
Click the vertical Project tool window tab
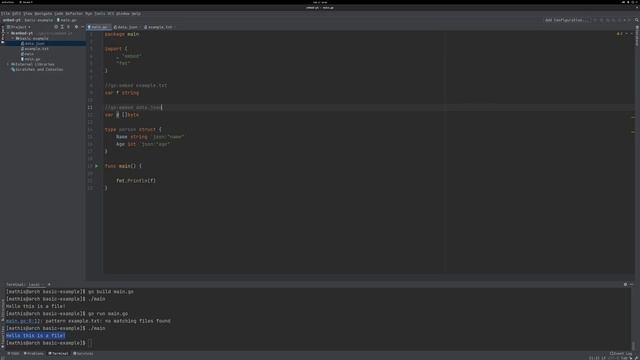2,34
